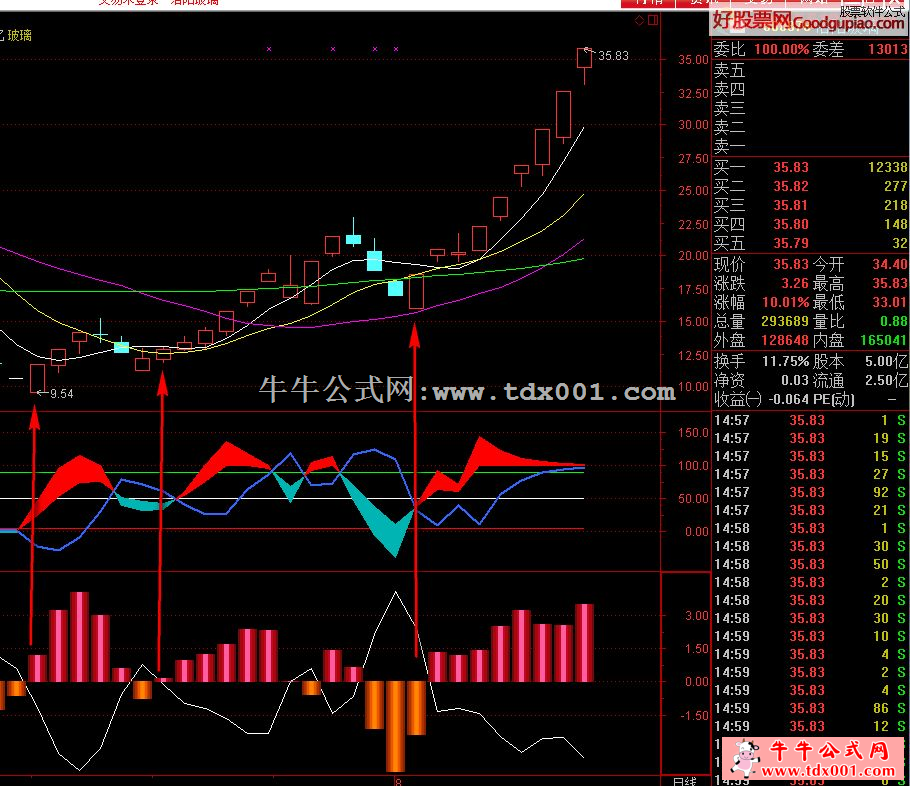910x786 pixels.
Task: Click the cyan candlestick at the chart peak
Action: (353, 238)
